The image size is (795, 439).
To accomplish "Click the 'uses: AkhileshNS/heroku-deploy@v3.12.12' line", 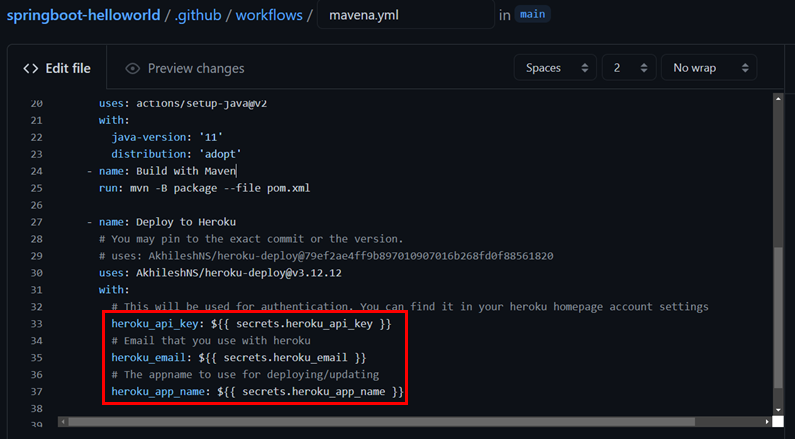I will pos(220,273).
